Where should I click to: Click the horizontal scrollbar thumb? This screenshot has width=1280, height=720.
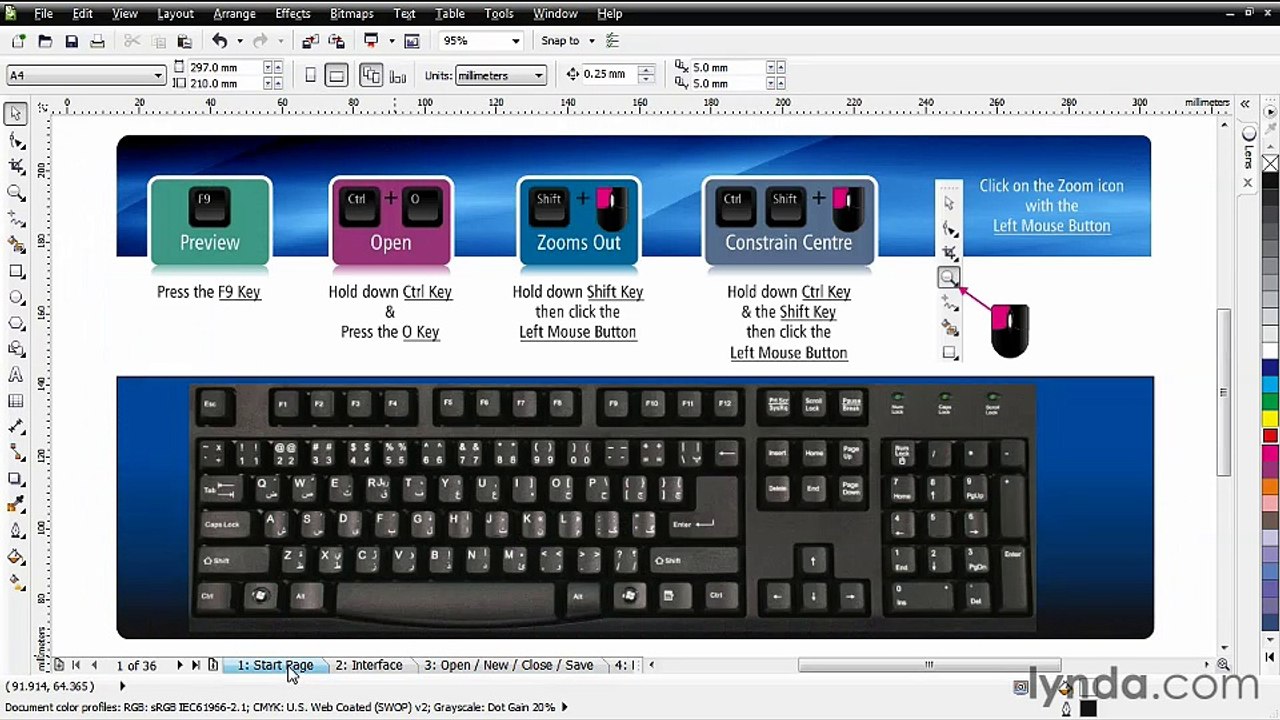pos(929,665)
